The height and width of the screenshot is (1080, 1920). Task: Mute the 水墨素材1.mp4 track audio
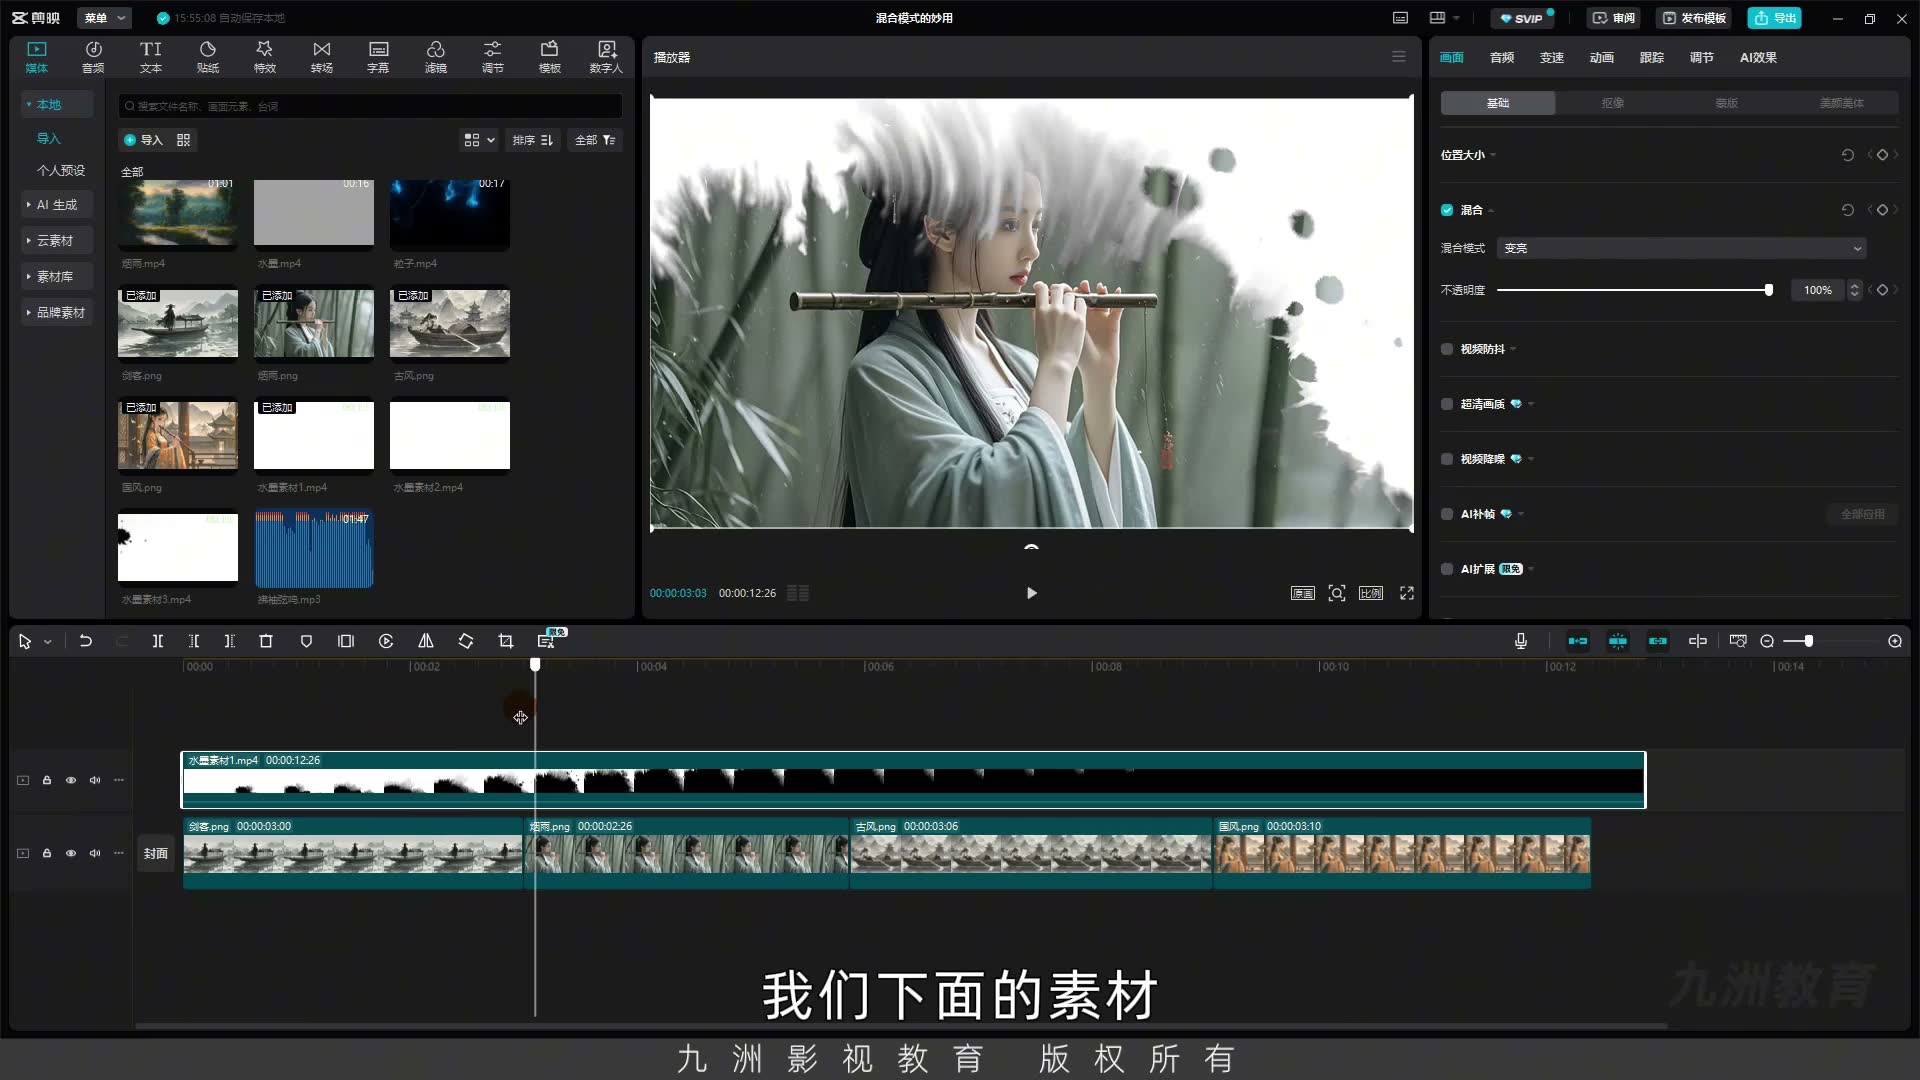(x=95, y=780)
